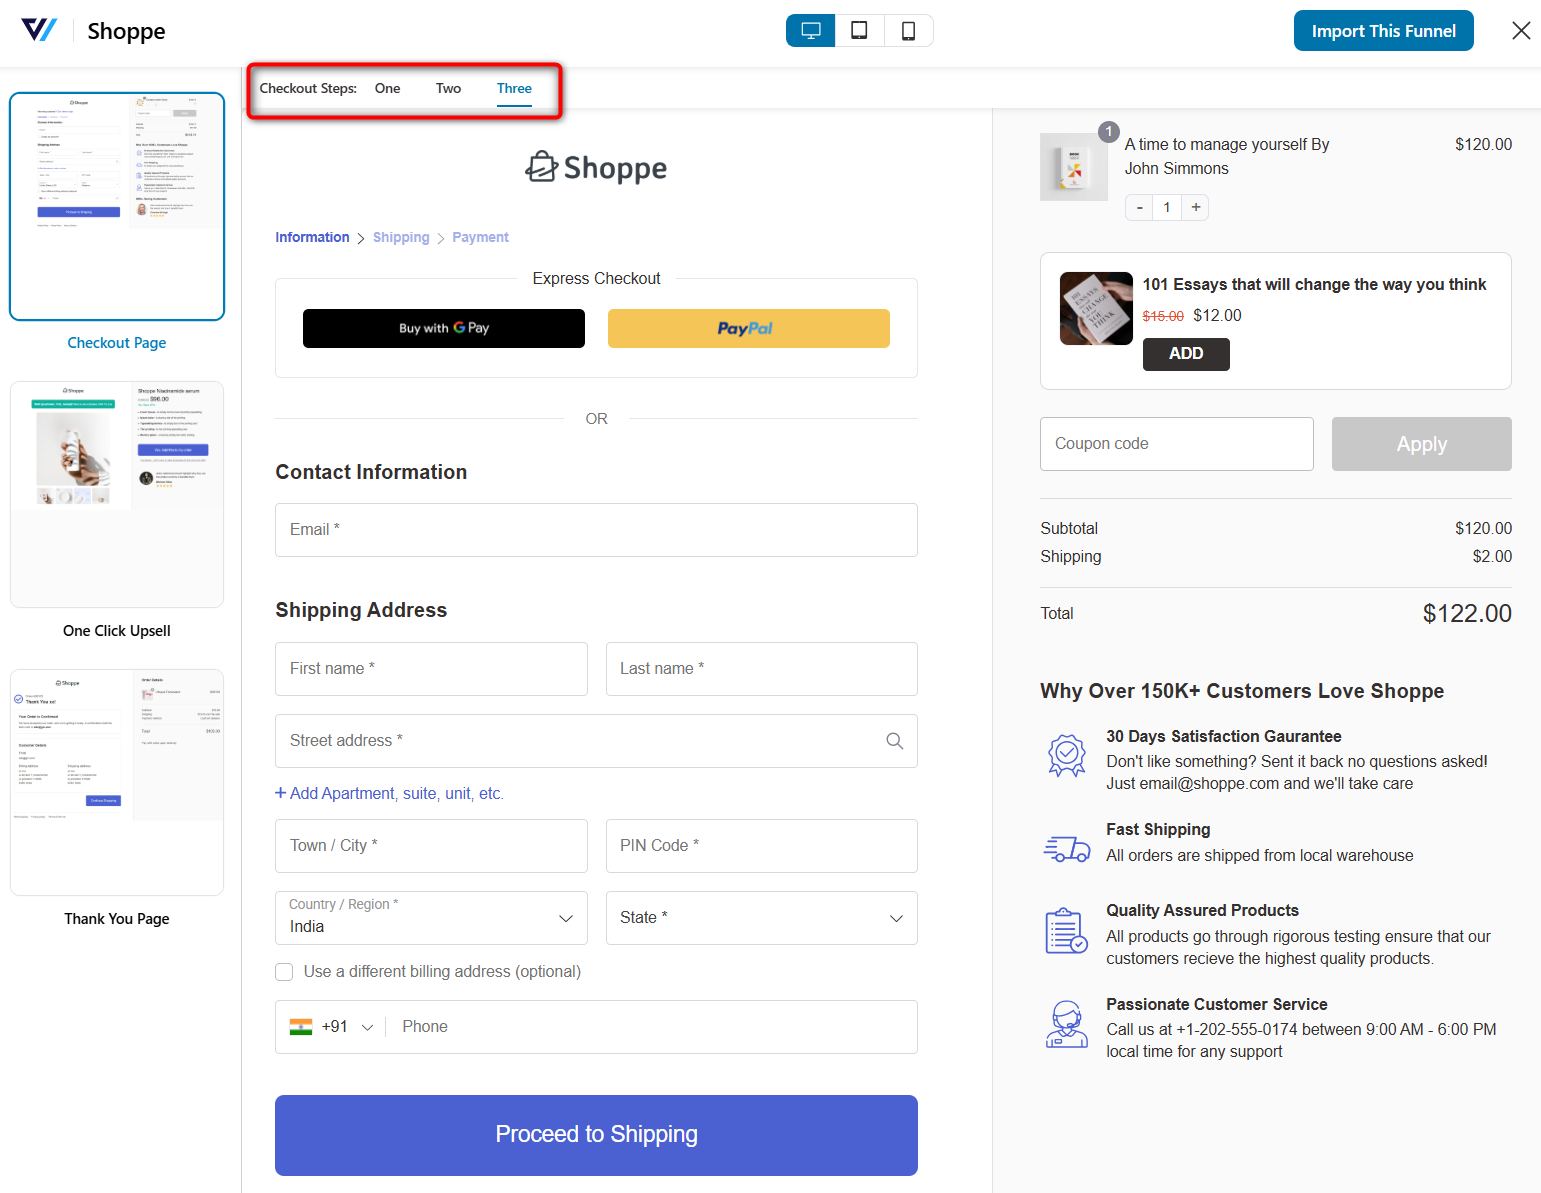The width and height of the screenshot is (1541, 1193).
Task: Switch to tablet preview mode
Action: (x=859, y=31)
